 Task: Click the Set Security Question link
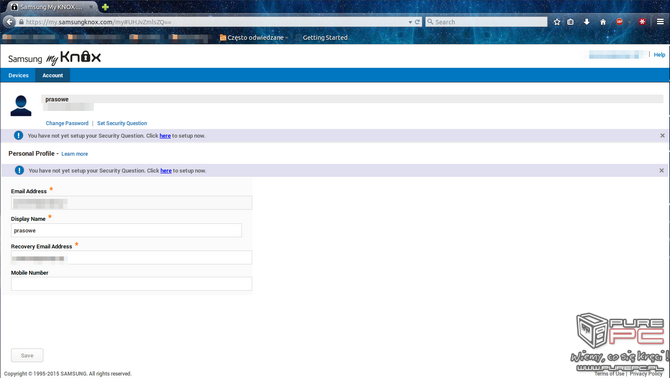pyautogui.click(x=122, y=123)
